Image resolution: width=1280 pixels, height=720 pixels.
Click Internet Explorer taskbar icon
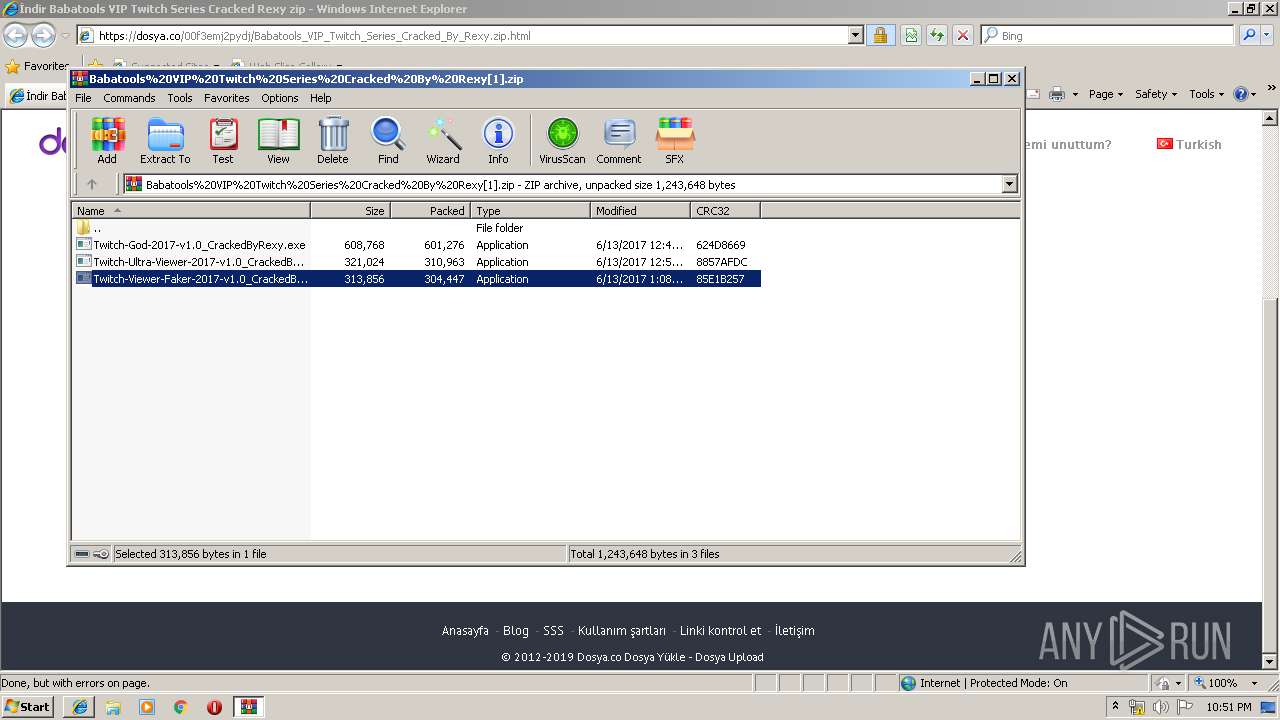(x=79, y=707)
